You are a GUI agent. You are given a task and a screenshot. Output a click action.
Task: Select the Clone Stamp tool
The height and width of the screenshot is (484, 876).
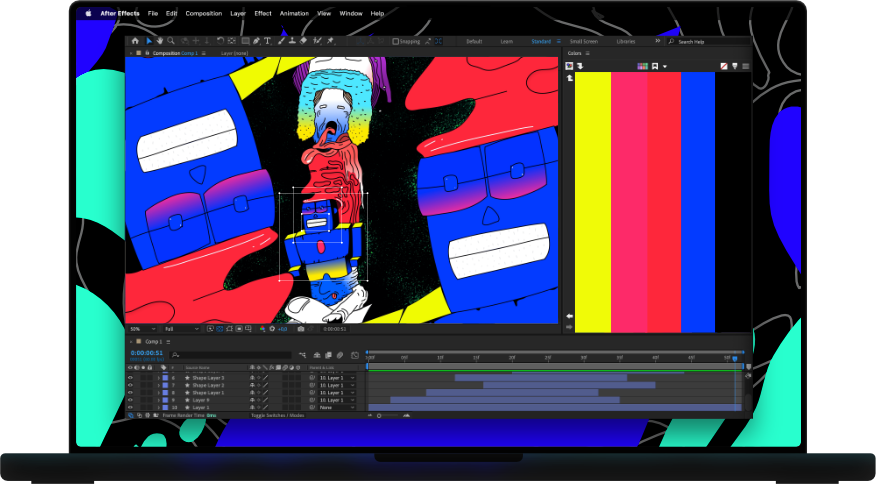[292, 41]
